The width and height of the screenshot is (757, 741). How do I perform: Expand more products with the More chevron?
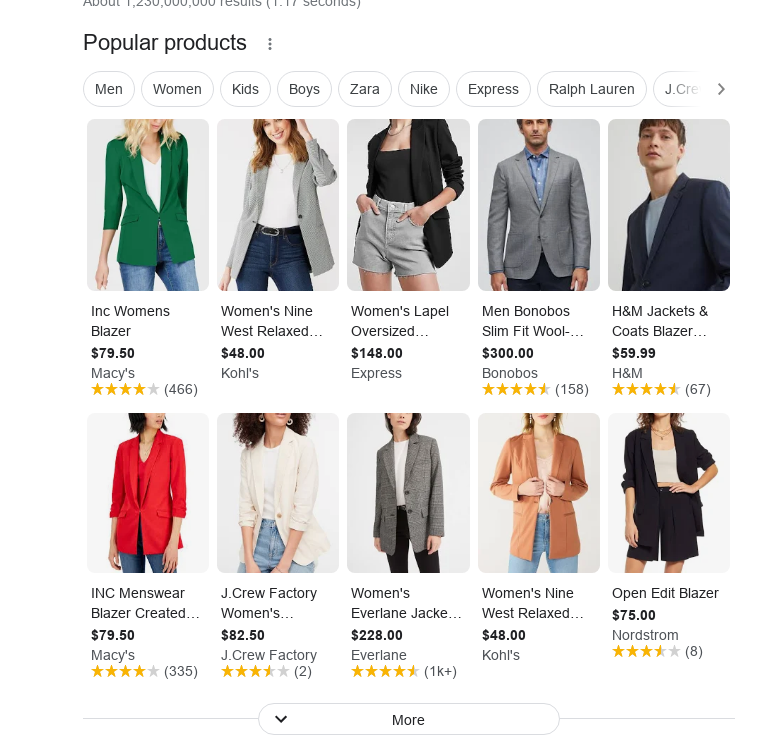281,719
